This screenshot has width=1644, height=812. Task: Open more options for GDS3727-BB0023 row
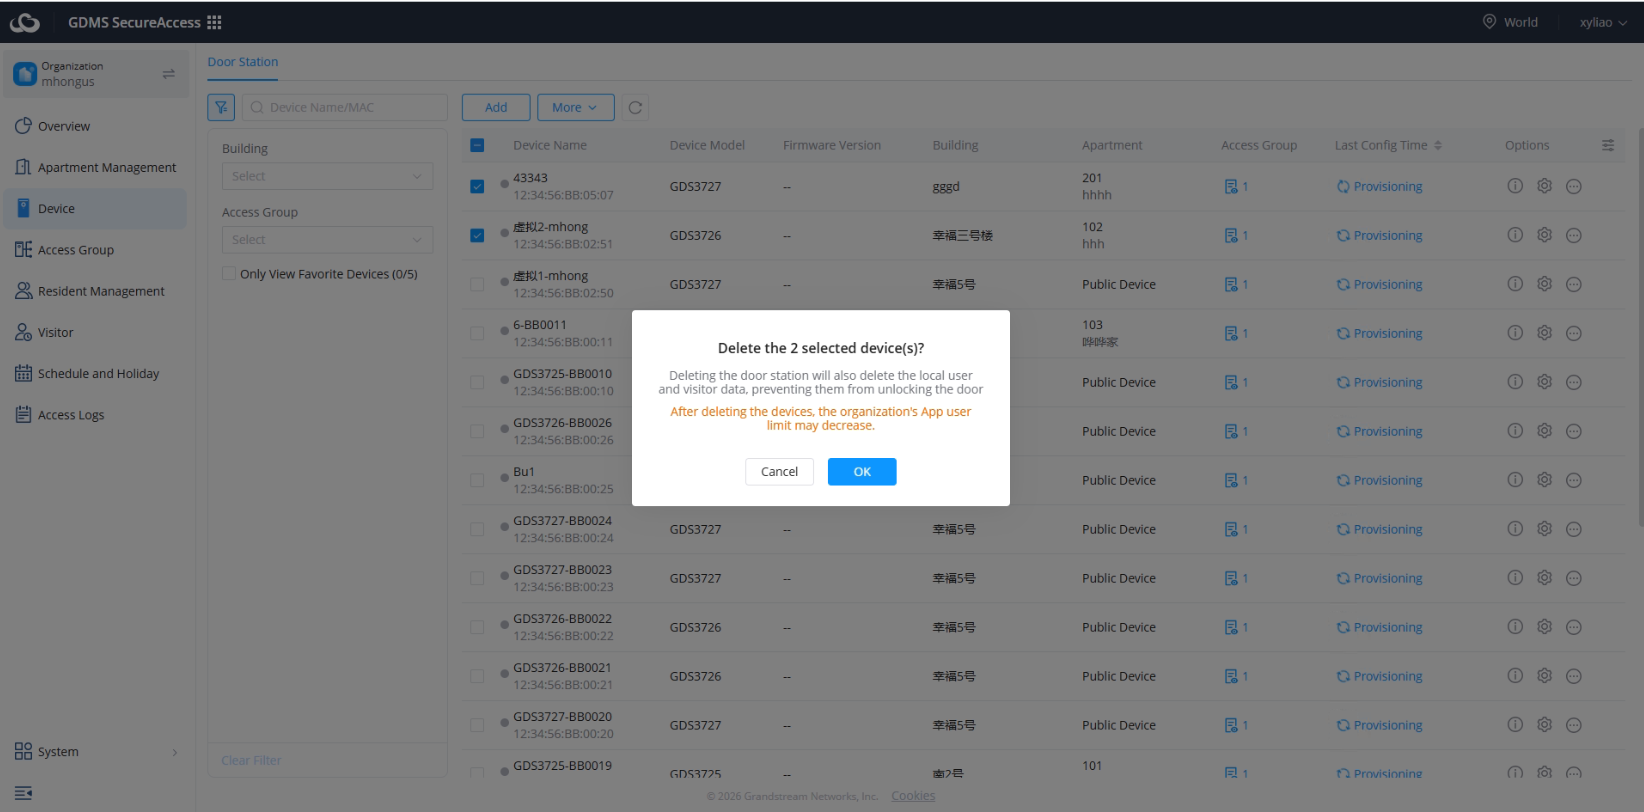1573,578
